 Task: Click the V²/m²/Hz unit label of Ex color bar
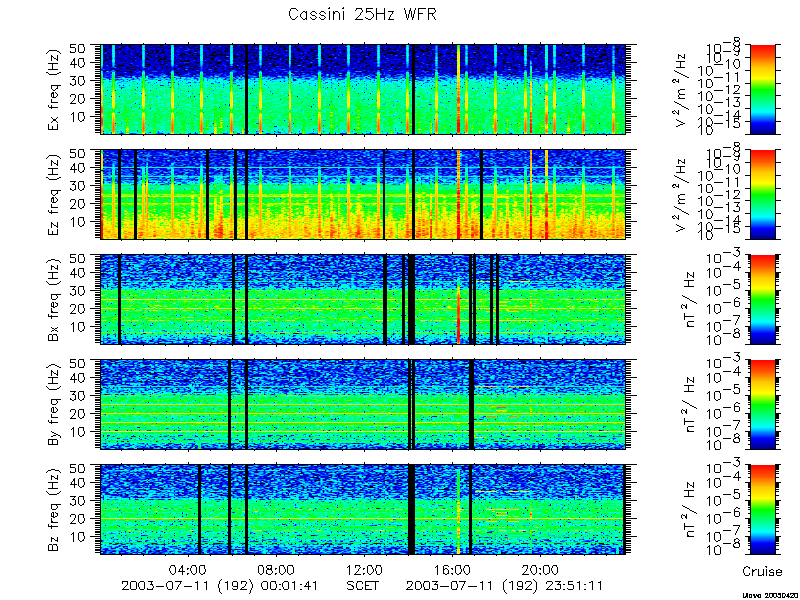(683, 89)
